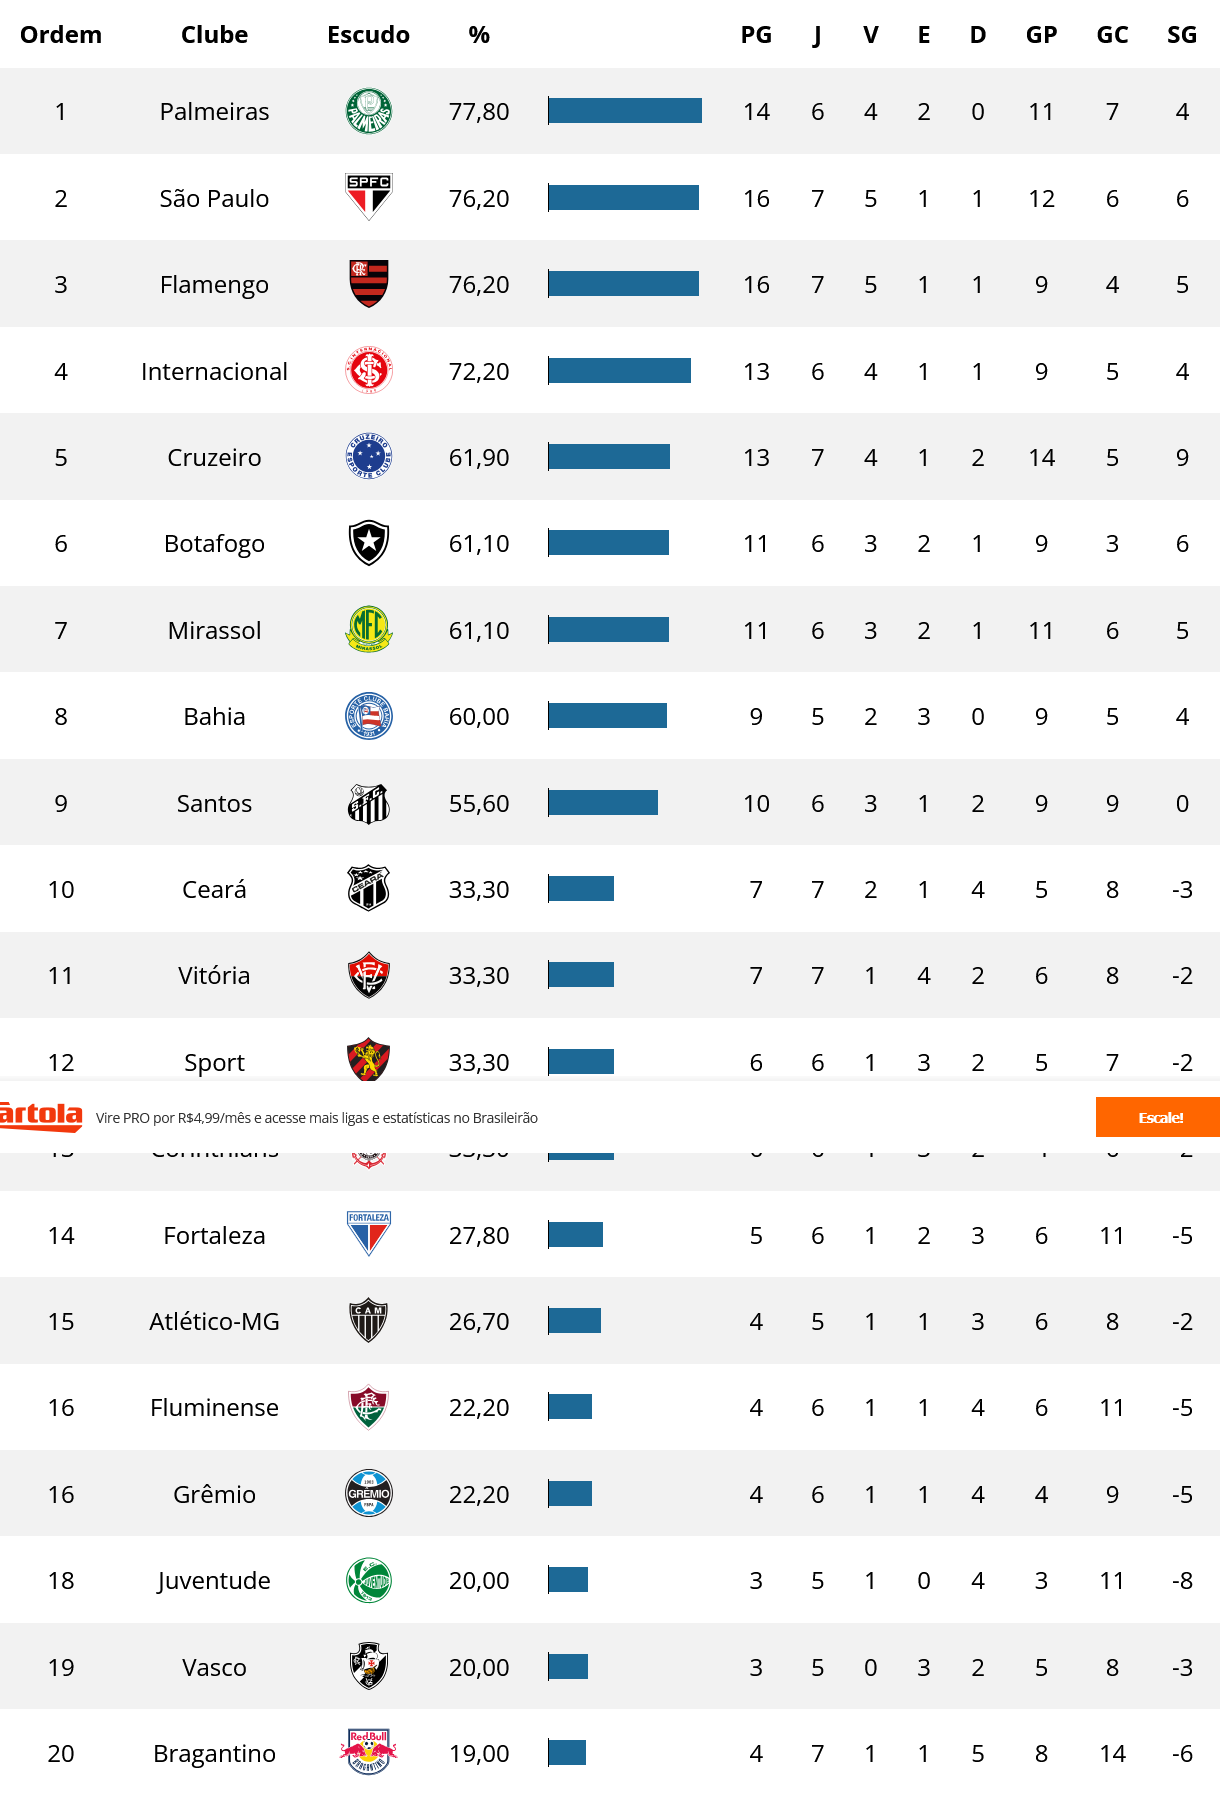Click the Internacional club badge
The height and width of the screenshot is (1815, 1220).
(368, 371)
